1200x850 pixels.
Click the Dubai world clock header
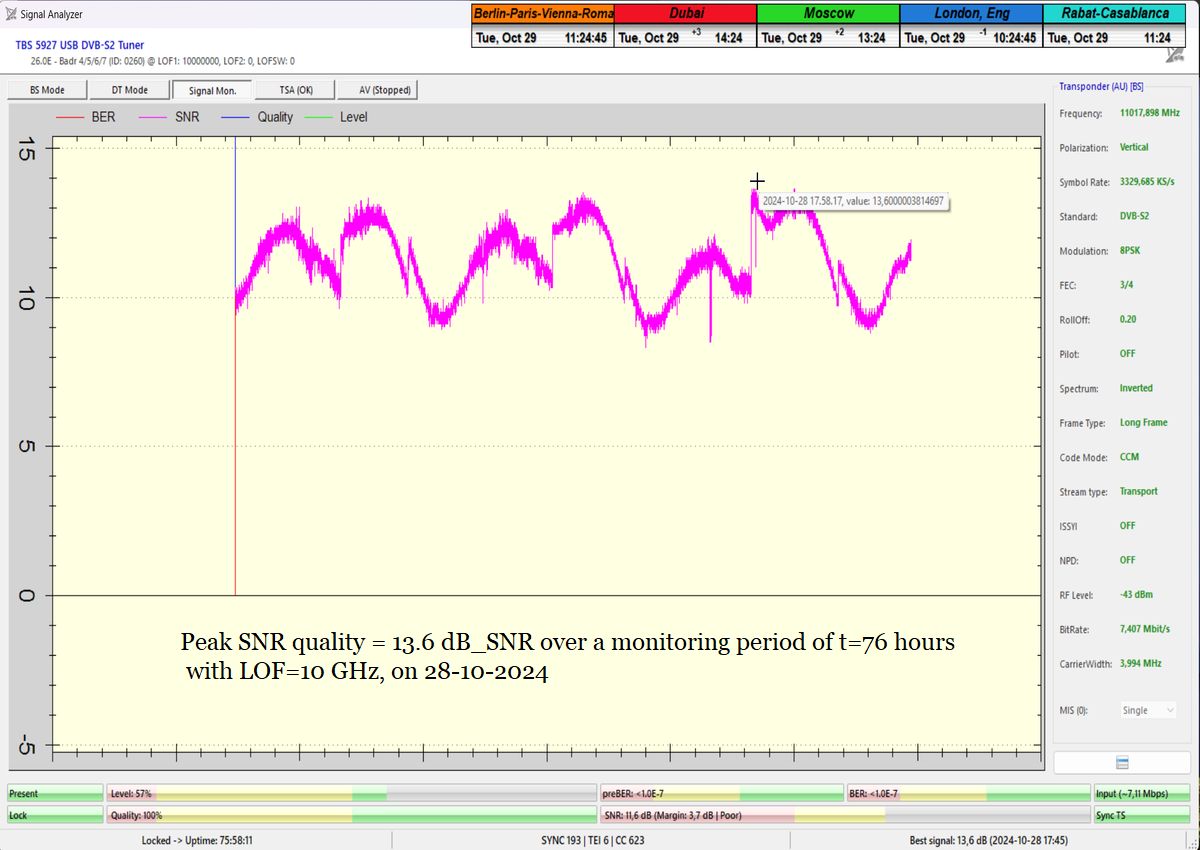click(685, 13)
